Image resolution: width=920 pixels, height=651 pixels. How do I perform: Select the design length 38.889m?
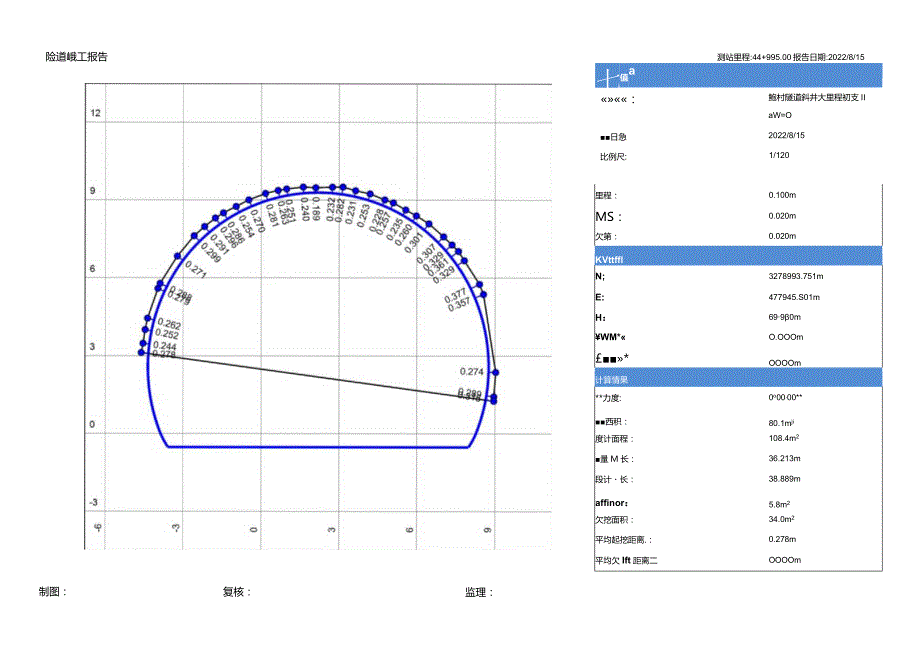click(x=784, y=479)
